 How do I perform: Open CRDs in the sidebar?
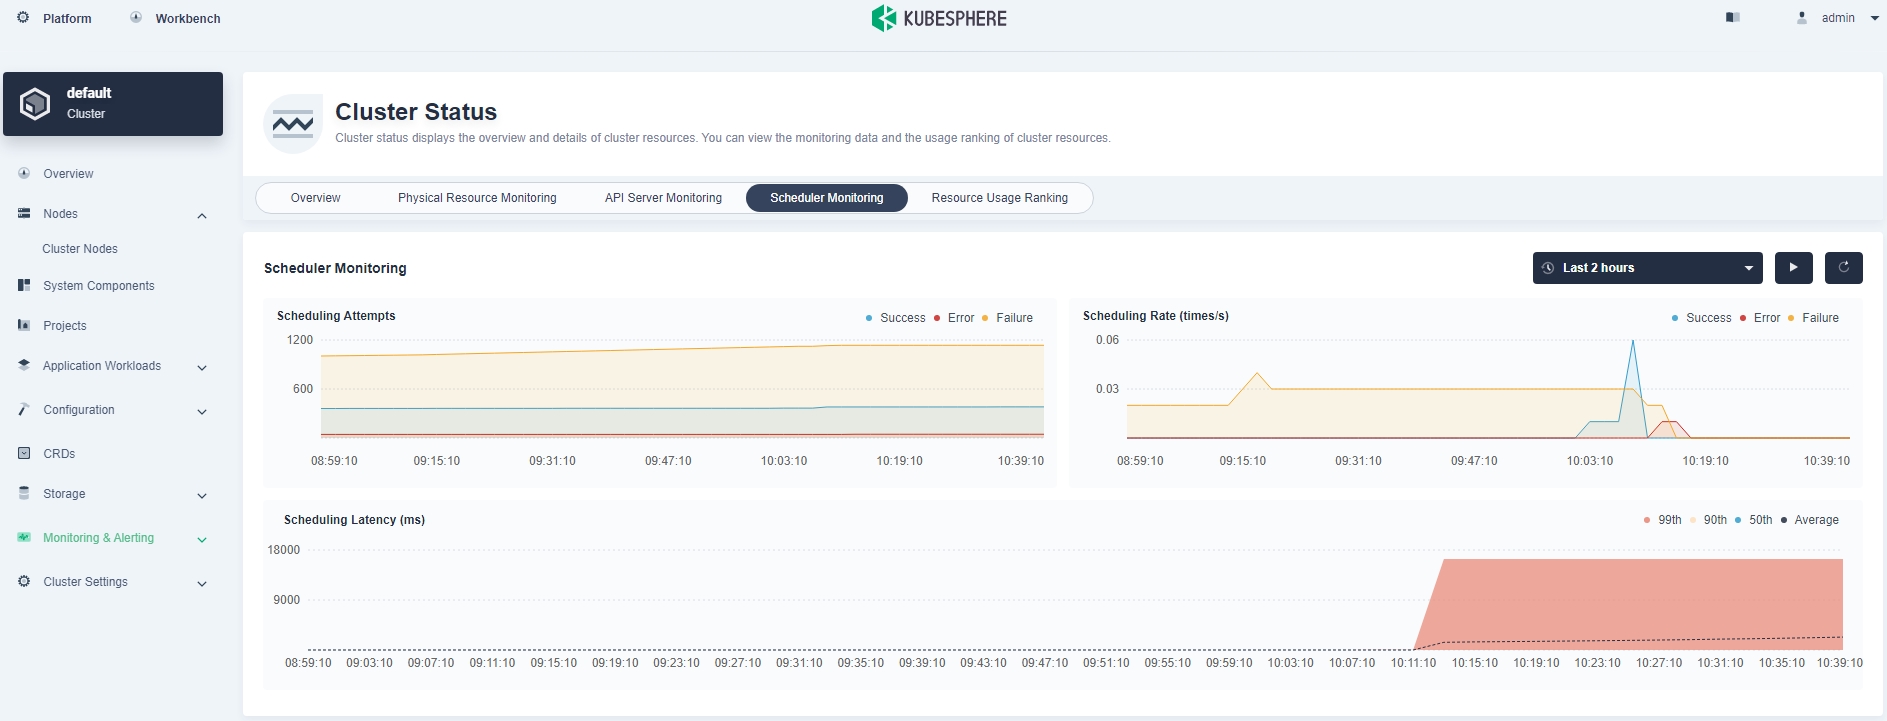click(x=59, y=454)
